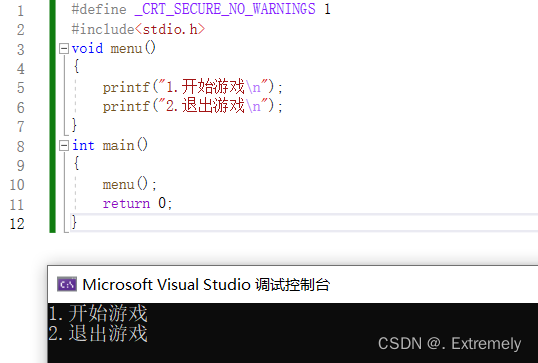Click the menu() call on line 10
This screenshot has height=363, width=538.
(x=129, y=185)
